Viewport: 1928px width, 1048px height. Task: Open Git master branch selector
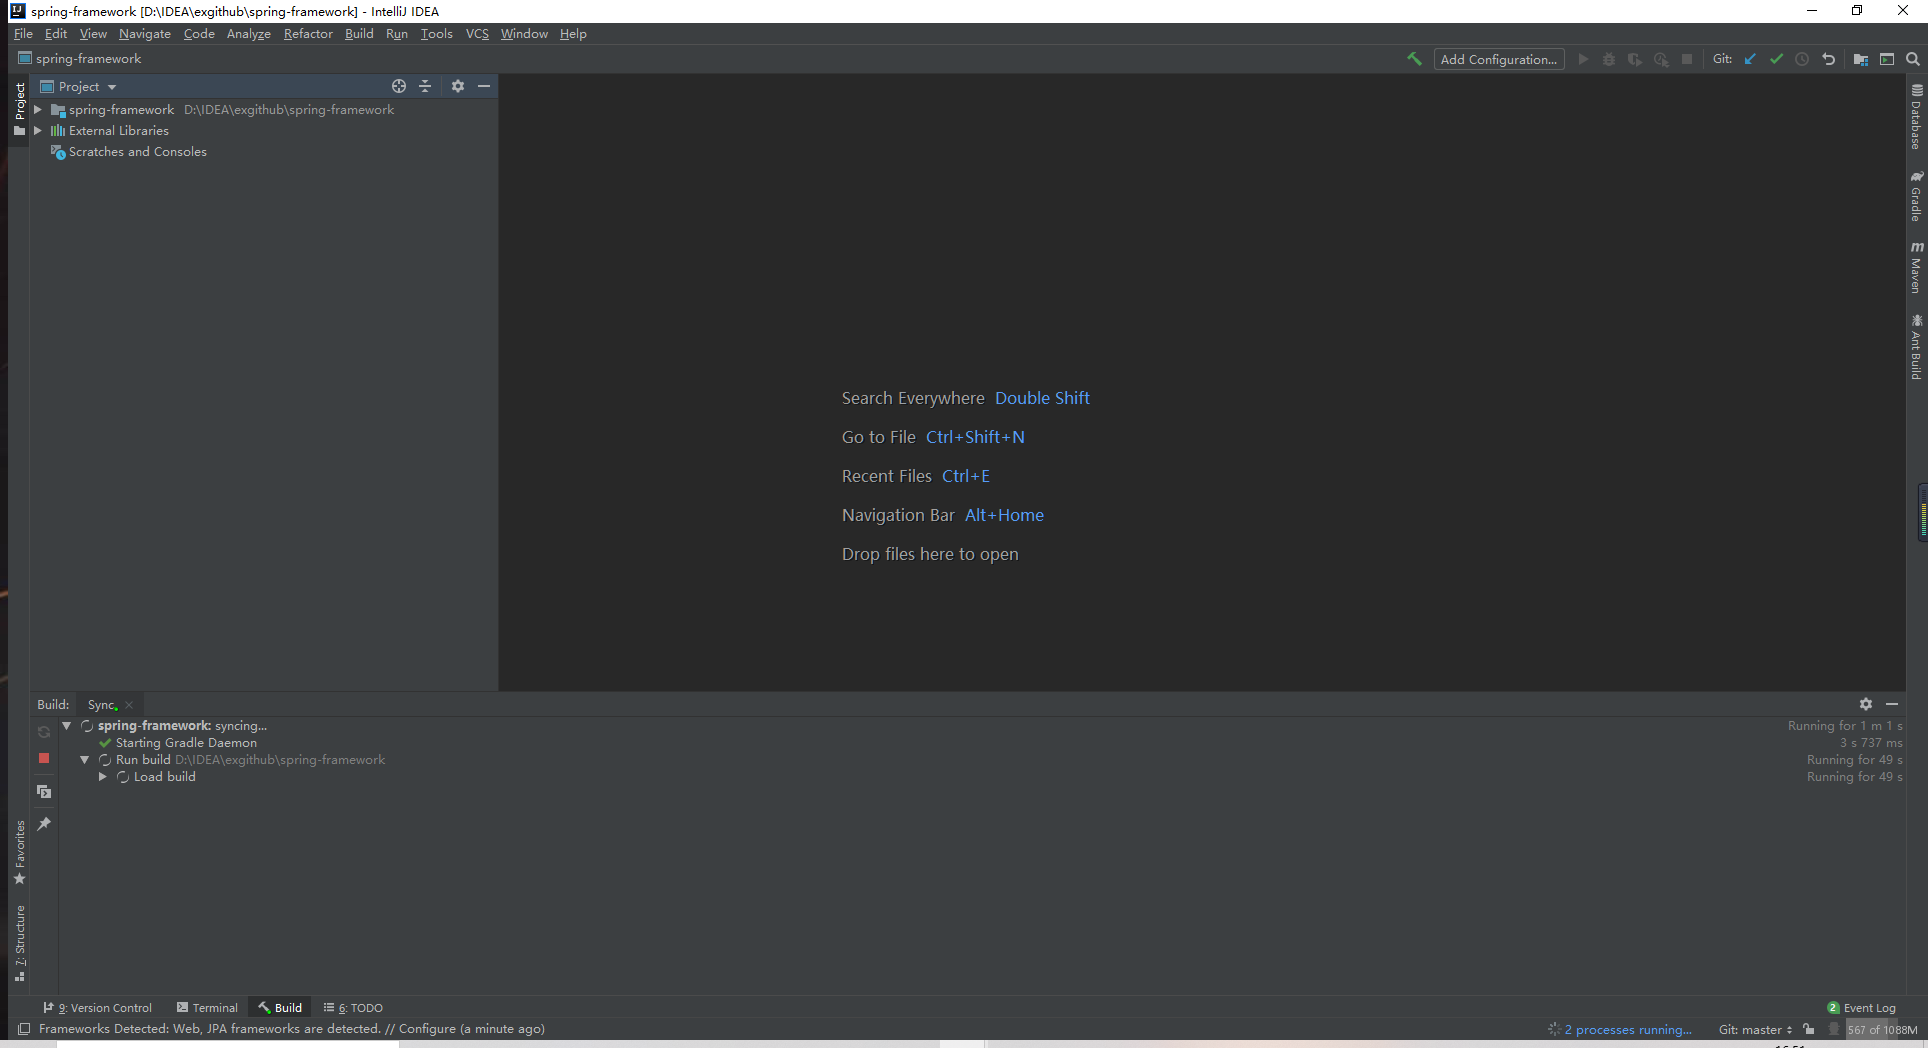[x=1755, y=1029]
